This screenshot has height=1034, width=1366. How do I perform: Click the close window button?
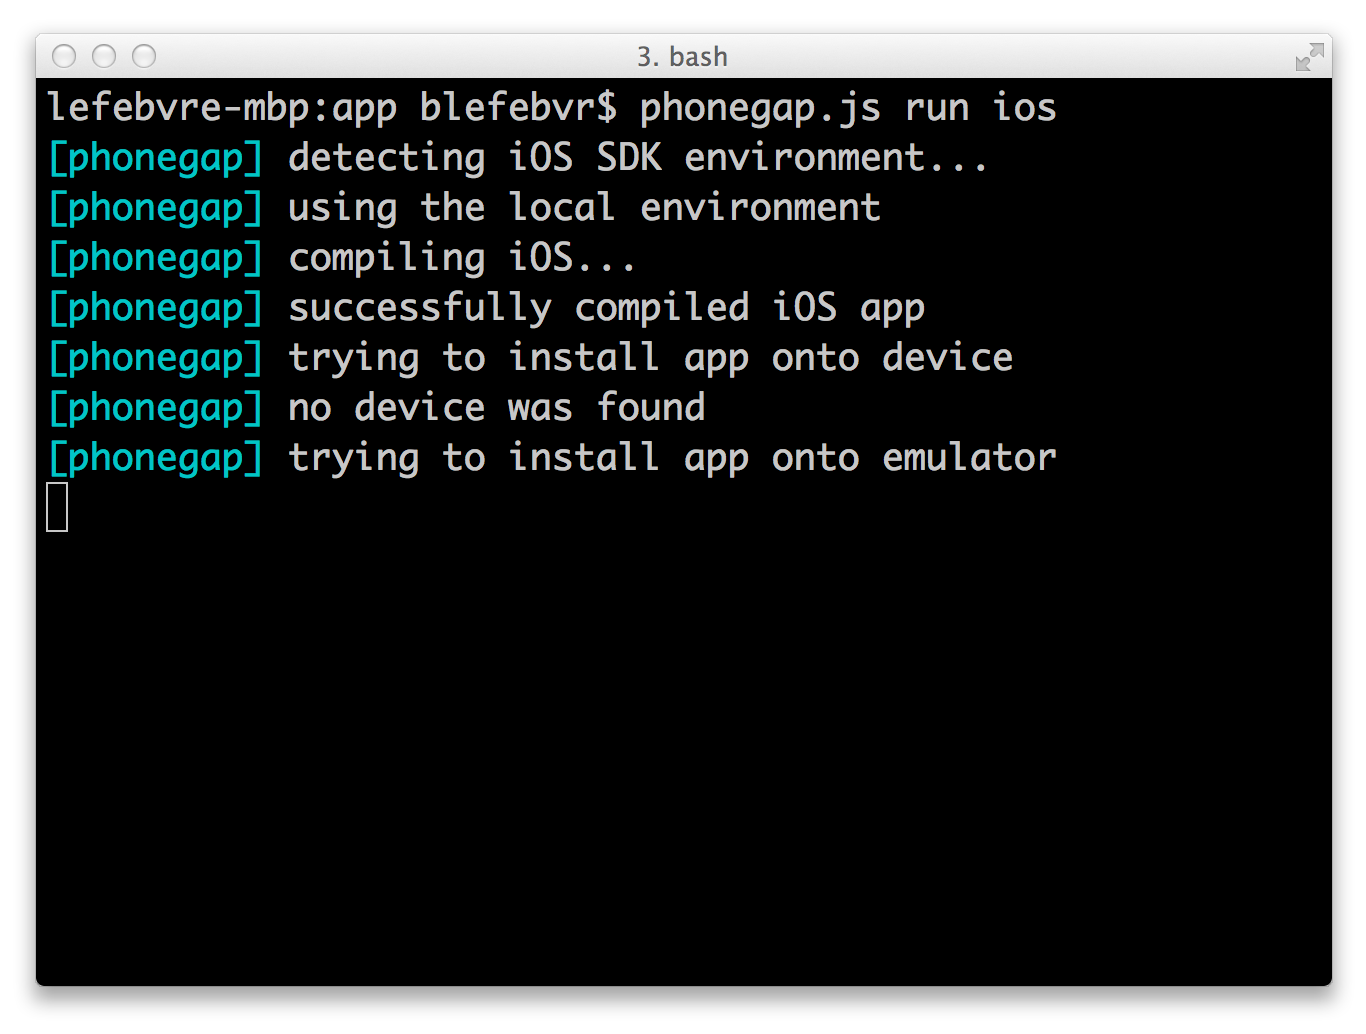pos(64,56)
